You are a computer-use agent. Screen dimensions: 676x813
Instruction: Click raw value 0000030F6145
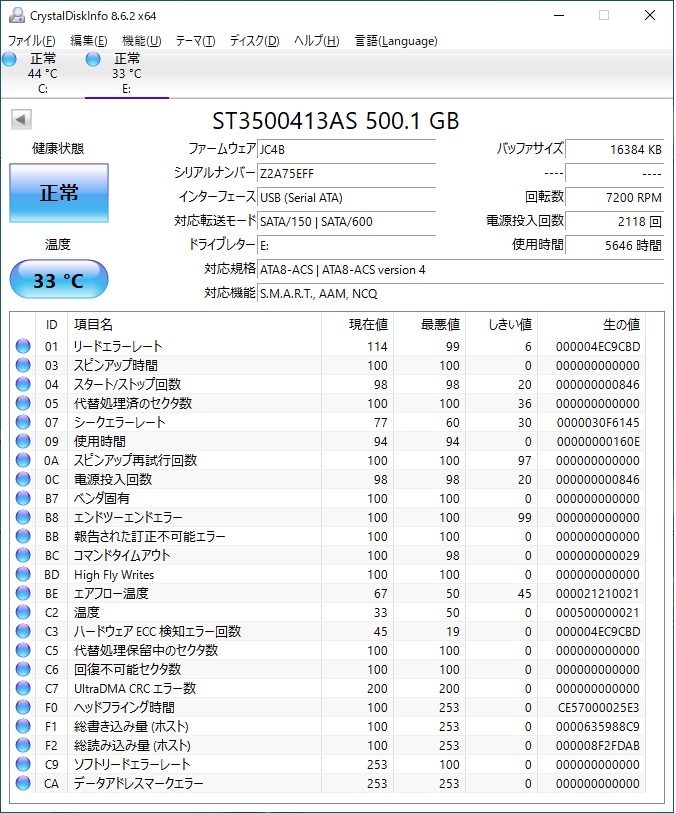pos(598,423)
